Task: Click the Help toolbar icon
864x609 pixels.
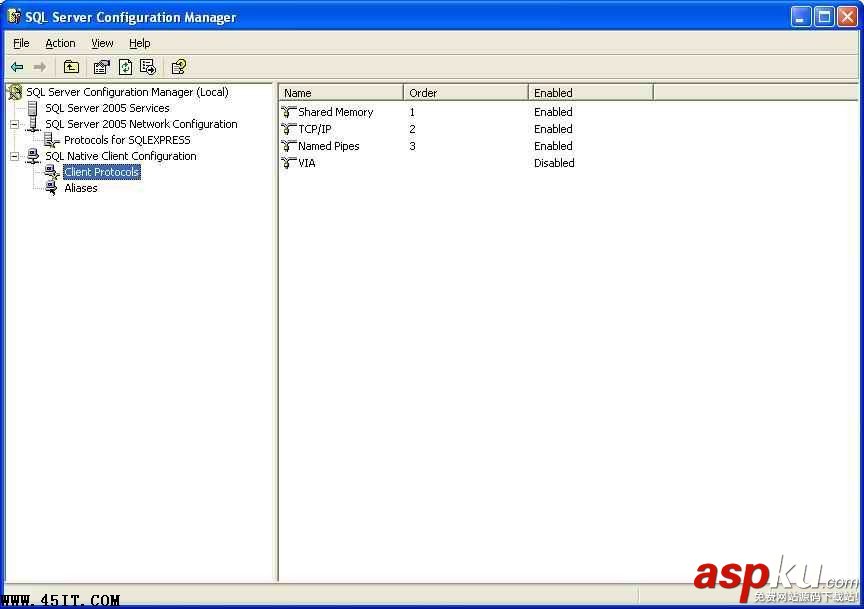Action: 179,67
